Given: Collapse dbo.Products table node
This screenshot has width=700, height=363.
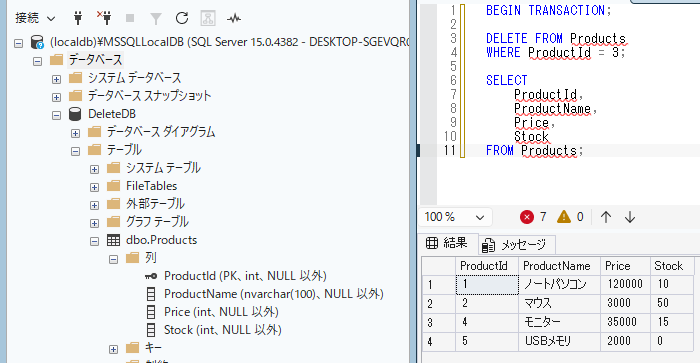Looking at the screenshot, I should pyautogui.click(x=94, y=242).
